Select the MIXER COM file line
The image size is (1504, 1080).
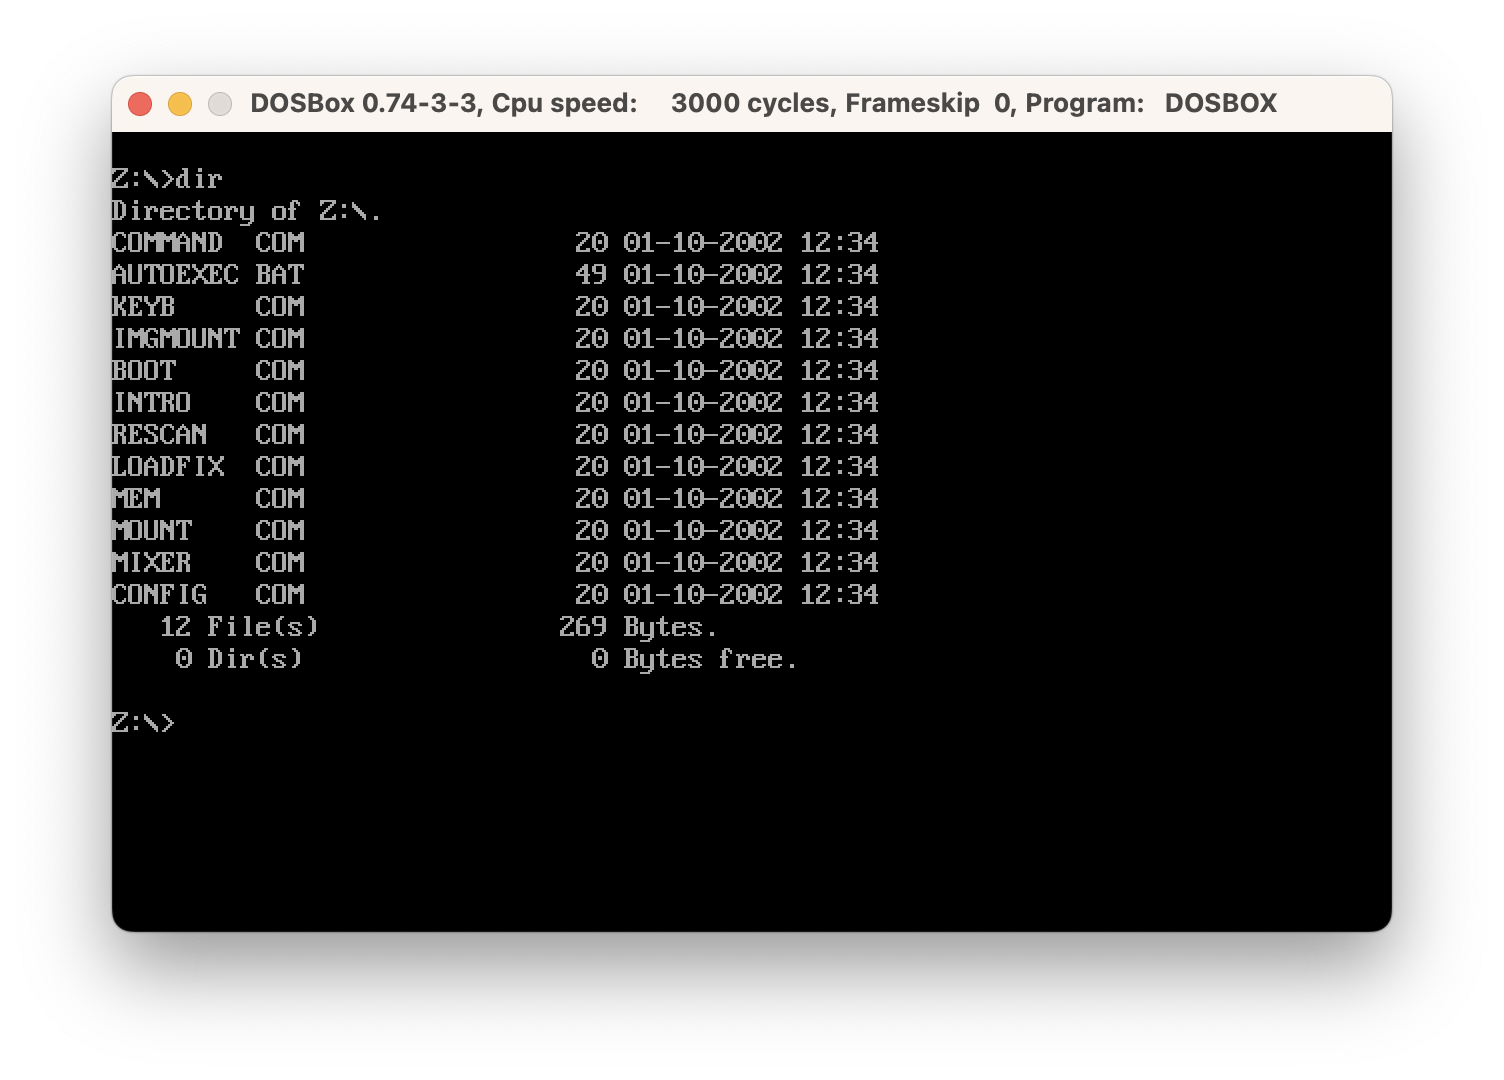(x=496, y=563)
